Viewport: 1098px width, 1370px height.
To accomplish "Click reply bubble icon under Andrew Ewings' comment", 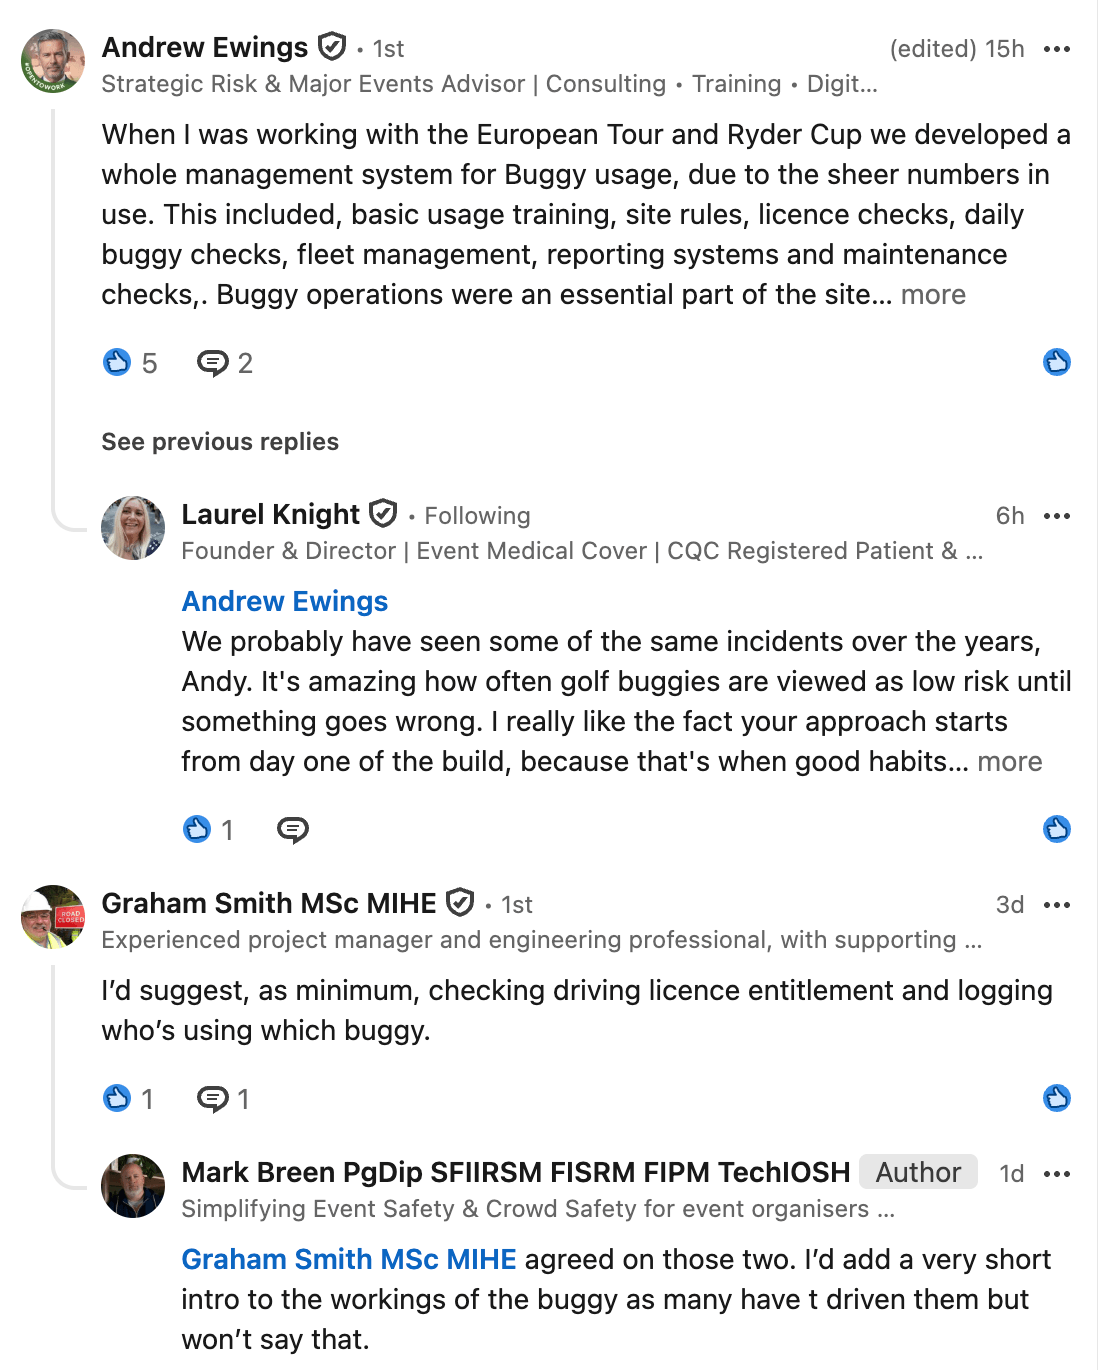I will click(212, 363).
